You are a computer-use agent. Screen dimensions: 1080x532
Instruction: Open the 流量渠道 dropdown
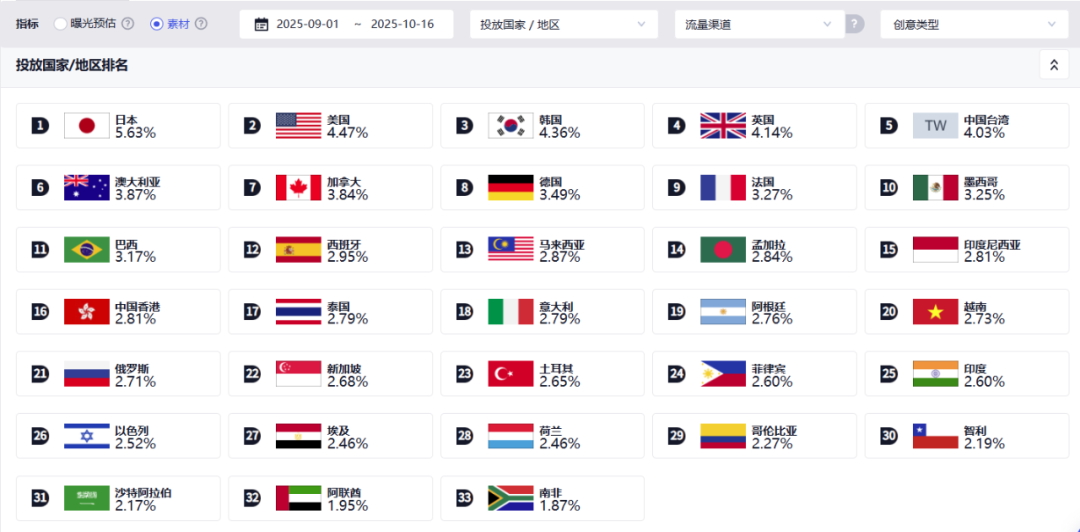click(x=759, y=24)
